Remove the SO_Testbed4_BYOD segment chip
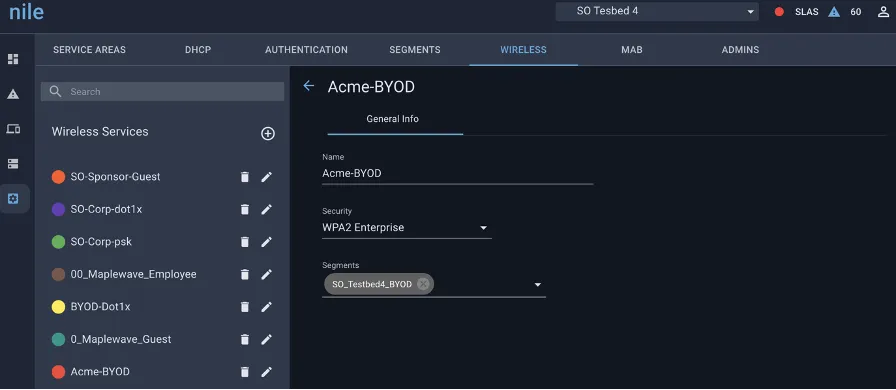Viewport: 896px width, 390px height. pos(423,284)
